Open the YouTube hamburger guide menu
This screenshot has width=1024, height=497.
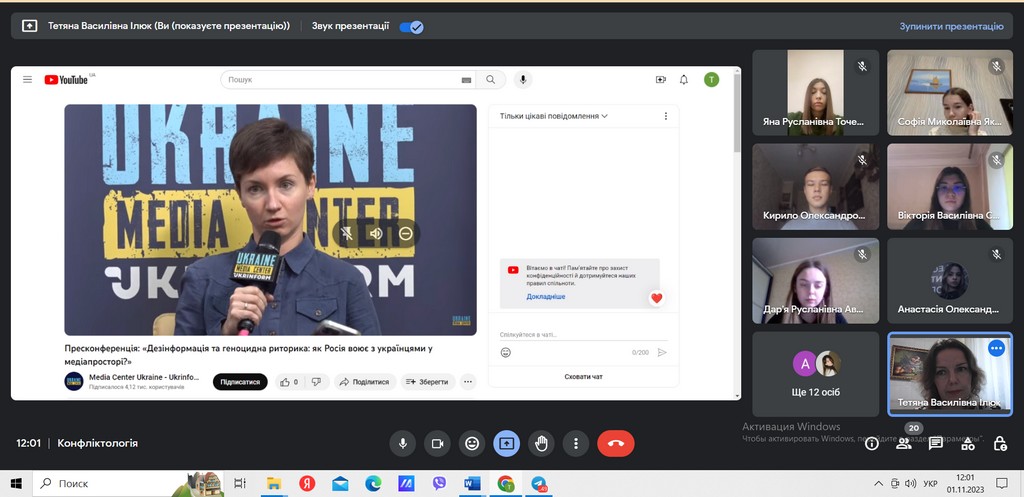click(27, 80)
